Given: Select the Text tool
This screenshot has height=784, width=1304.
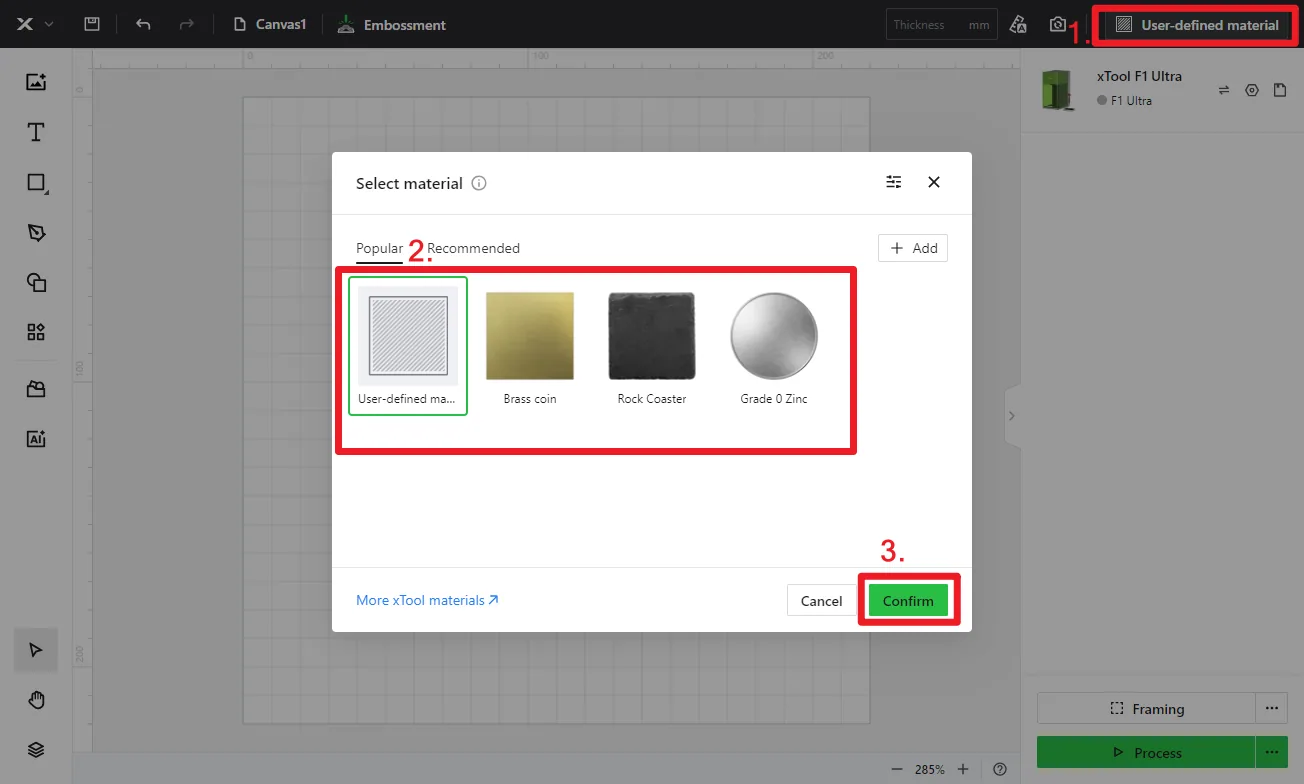Looking at the screenshot, I should pyautogui.click(x=36, y=132).
